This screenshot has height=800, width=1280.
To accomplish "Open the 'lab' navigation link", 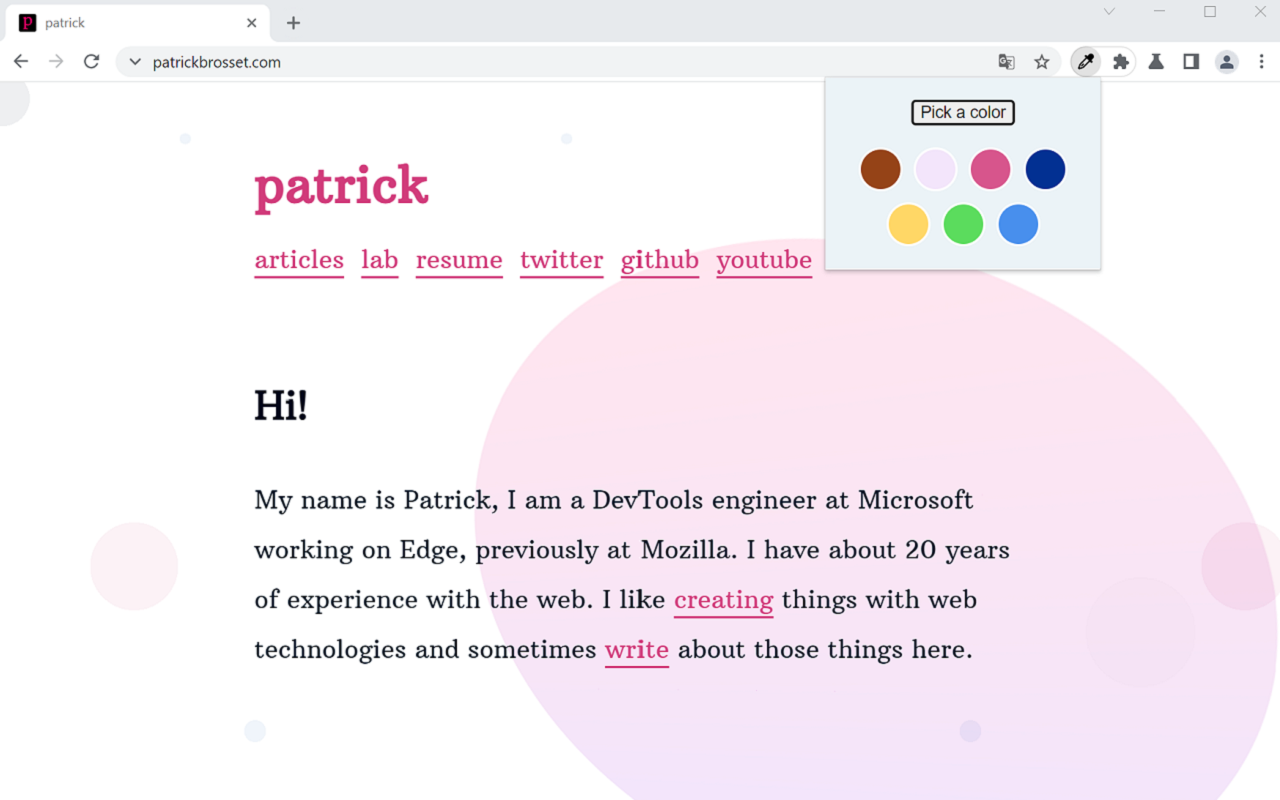I will tap(380, 261).
